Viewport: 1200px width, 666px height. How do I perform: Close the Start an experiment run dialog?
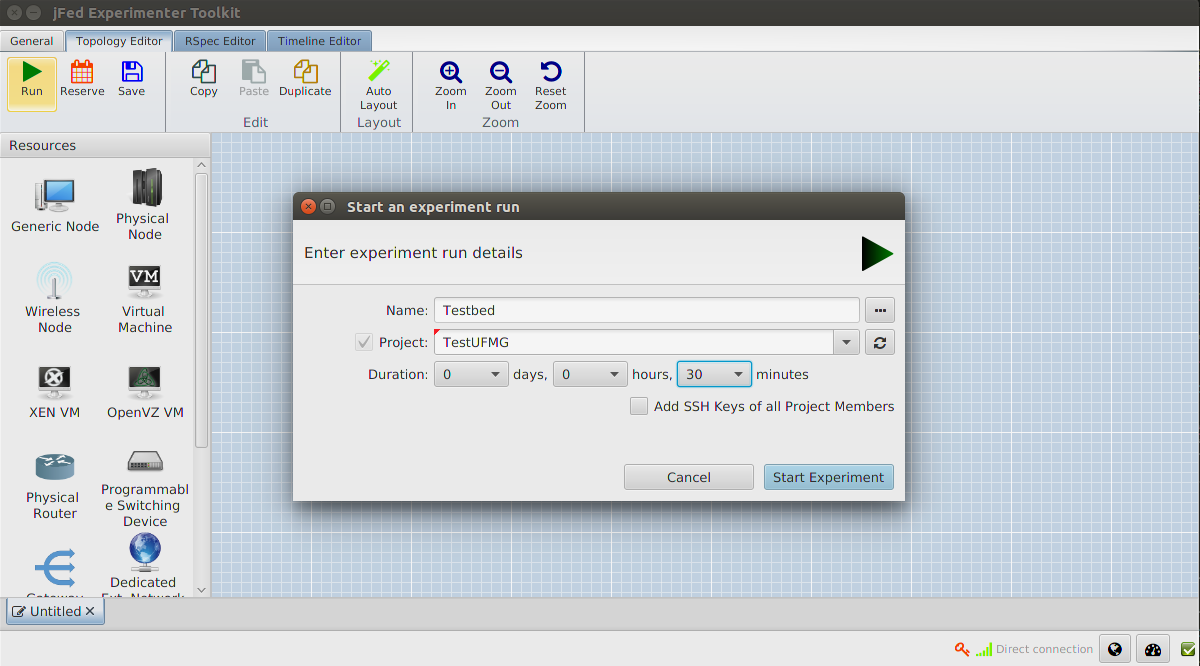click(308, 206)
